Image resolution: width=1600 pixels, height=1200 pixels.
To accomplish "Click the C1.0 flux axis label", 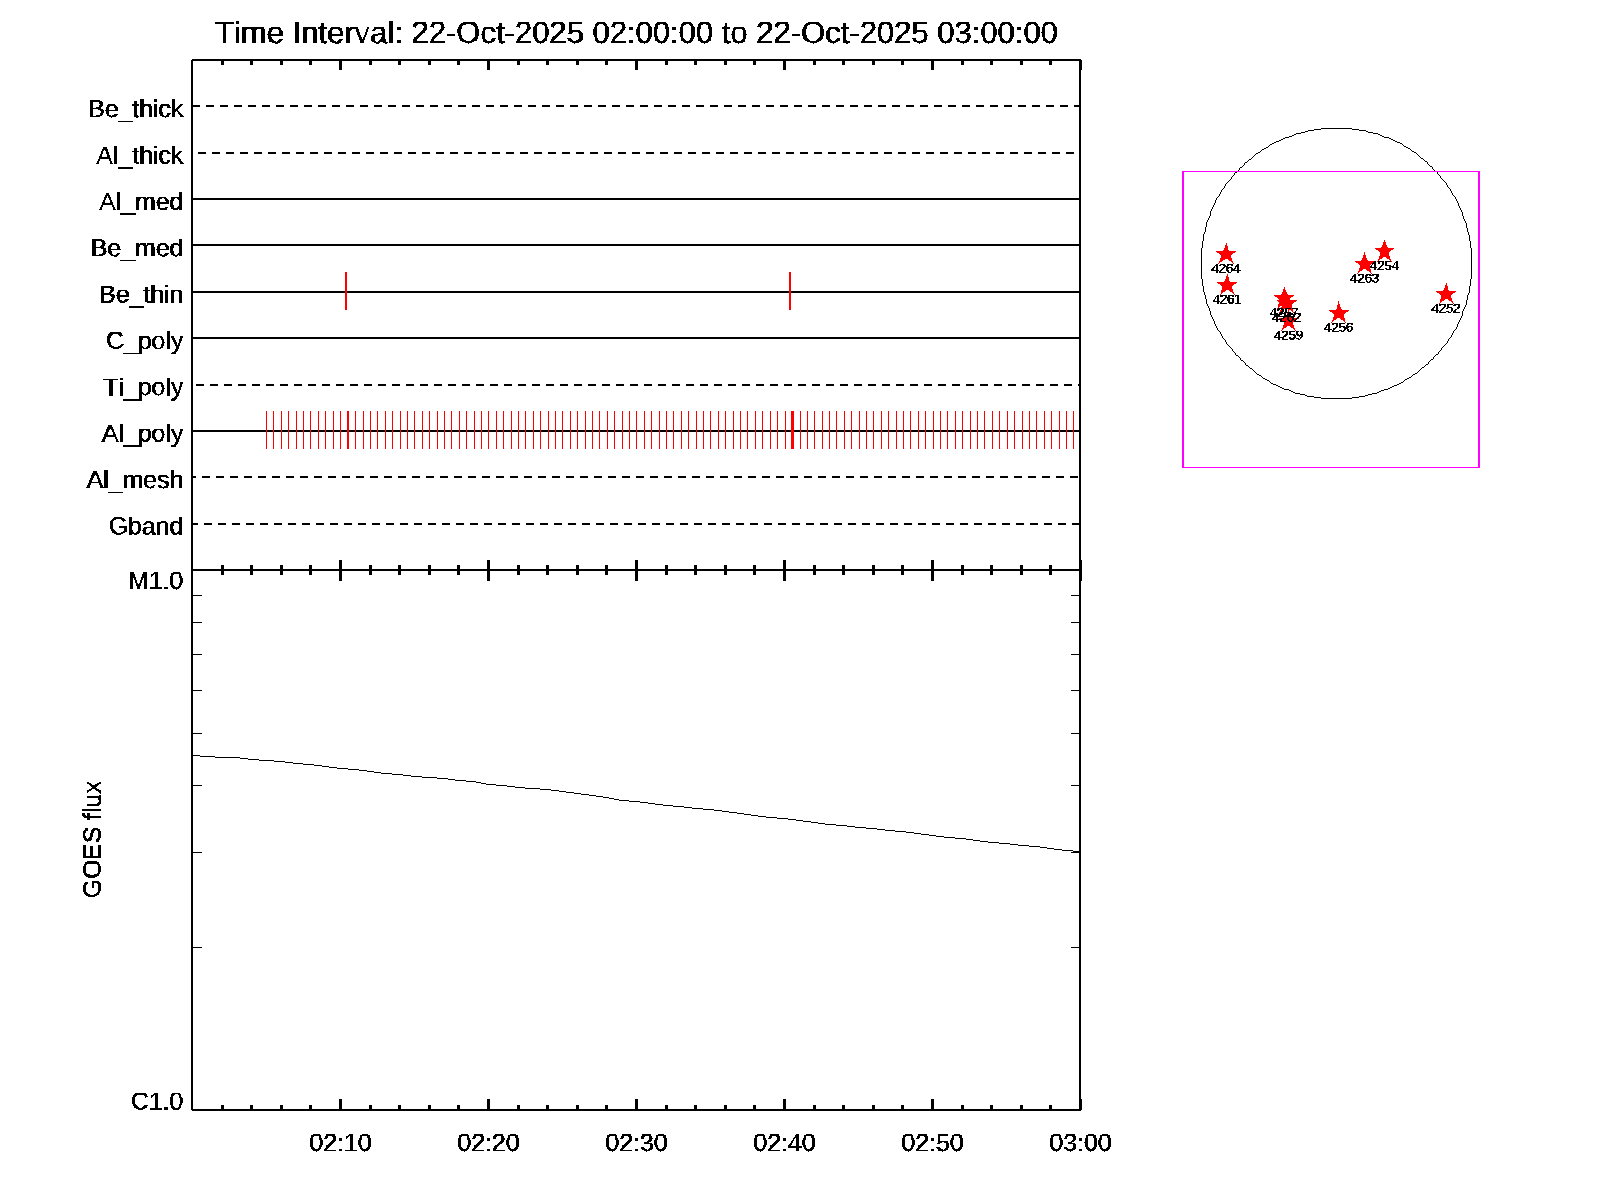I will point(157,1102).
